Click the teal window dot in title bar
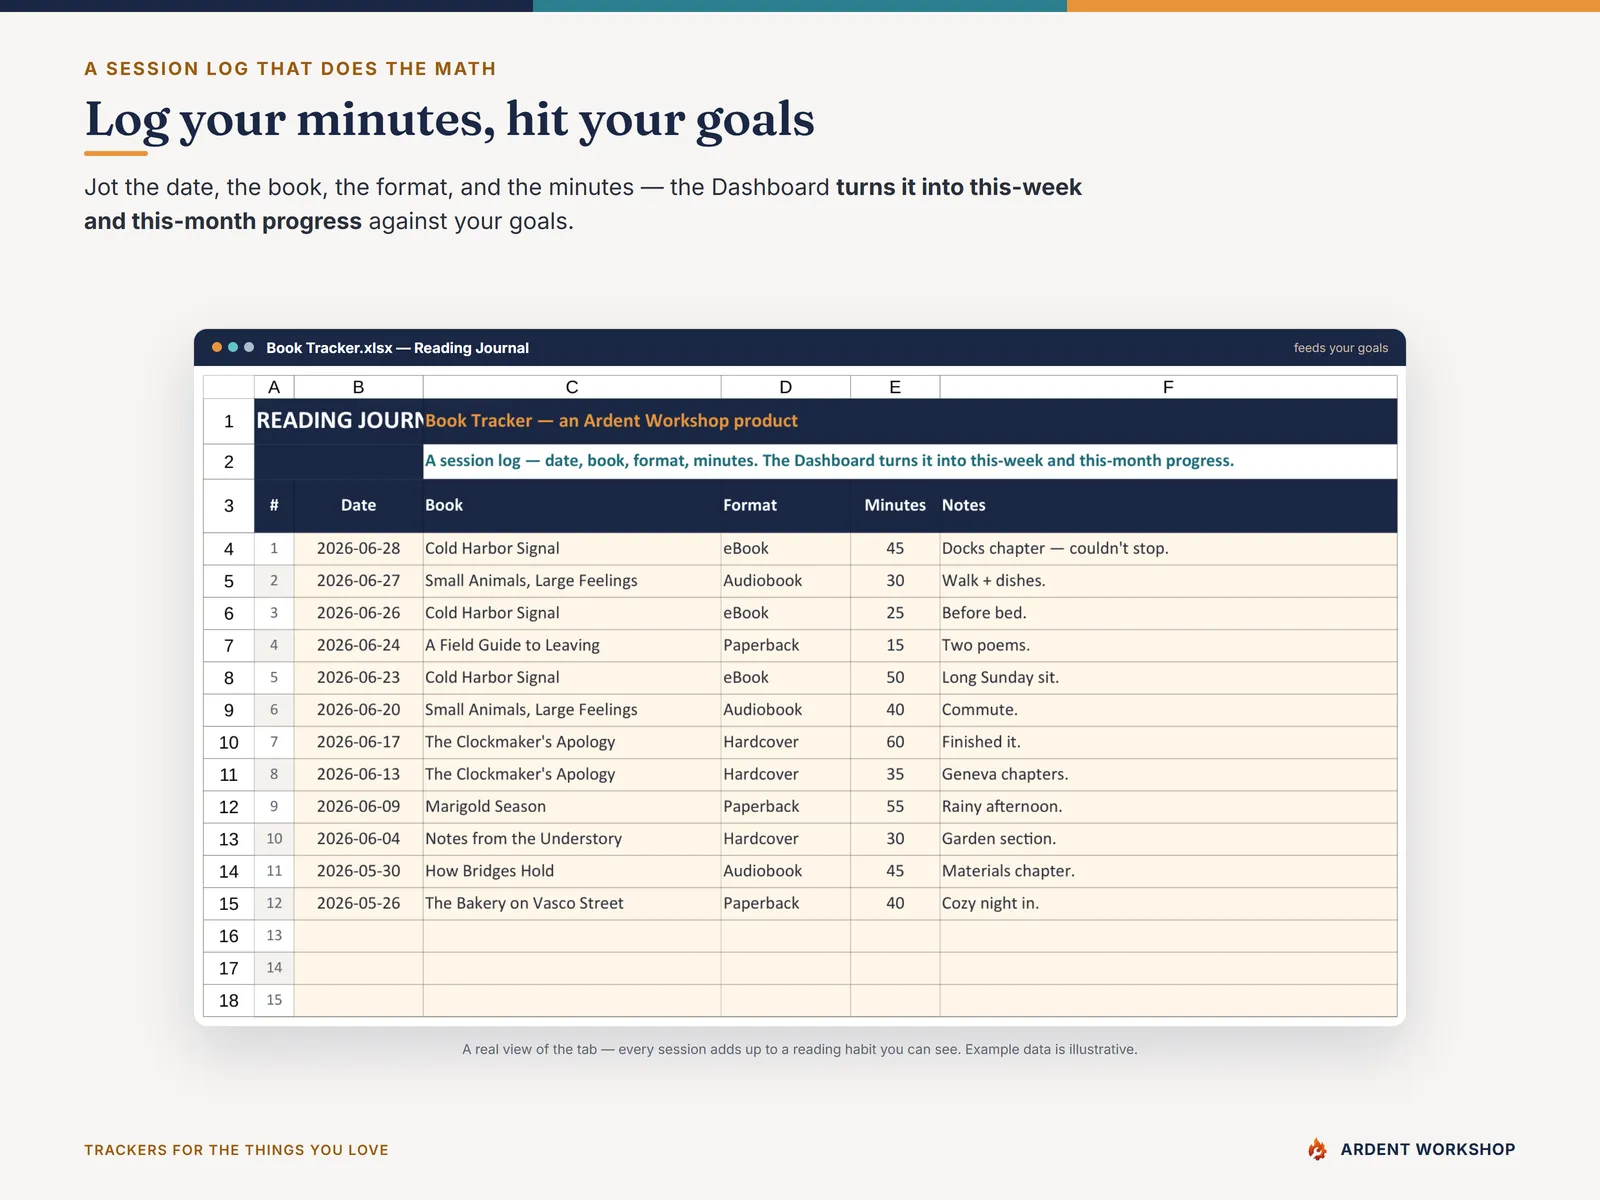The image size is (1600, 1200). (x=233, y=347)
